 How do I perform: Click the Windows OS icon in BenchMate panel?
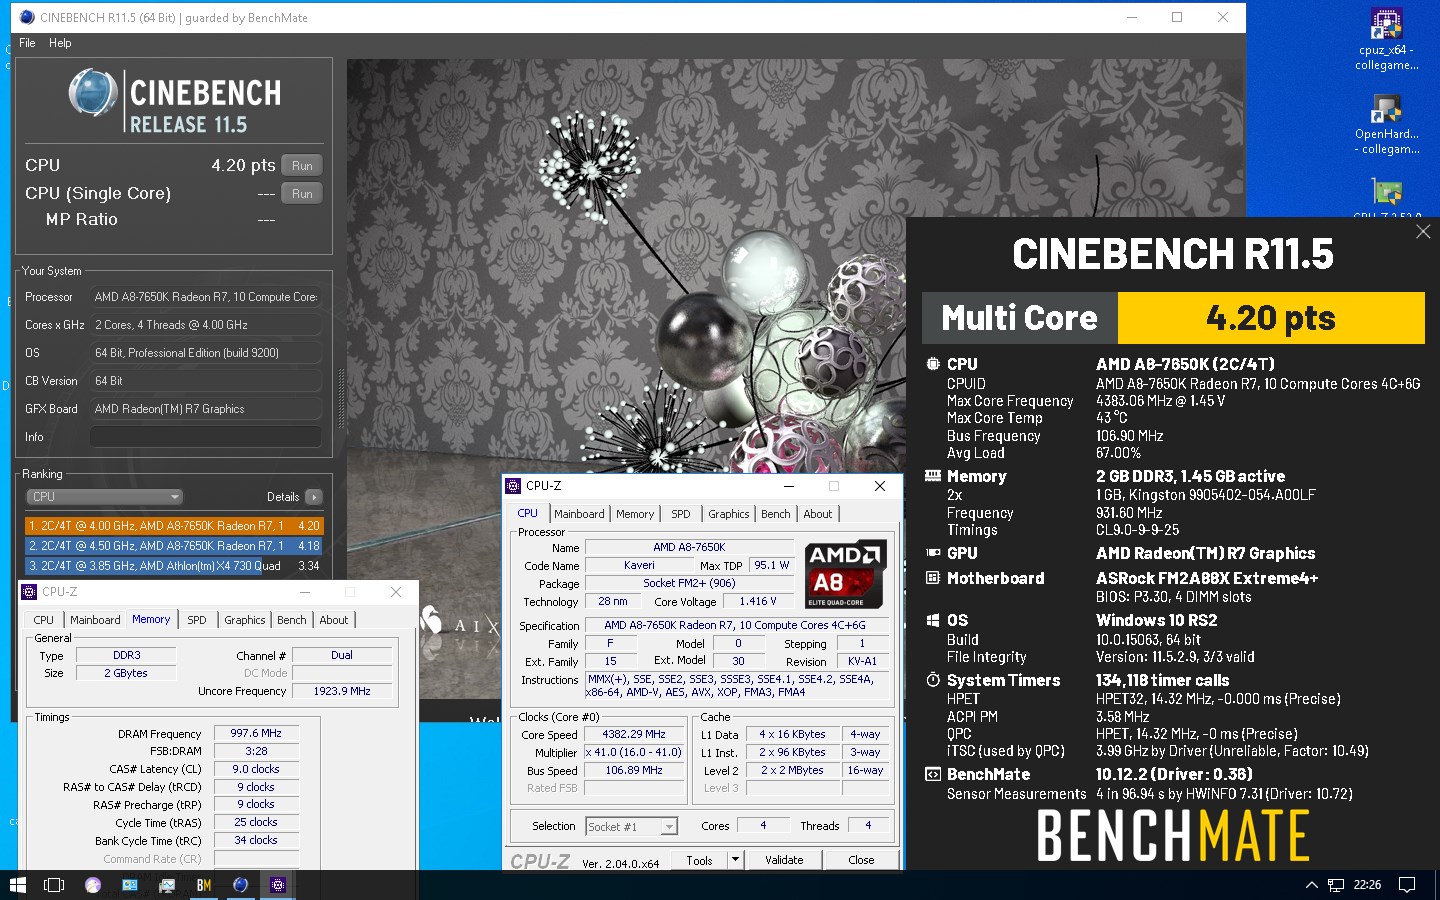point(933,620)
